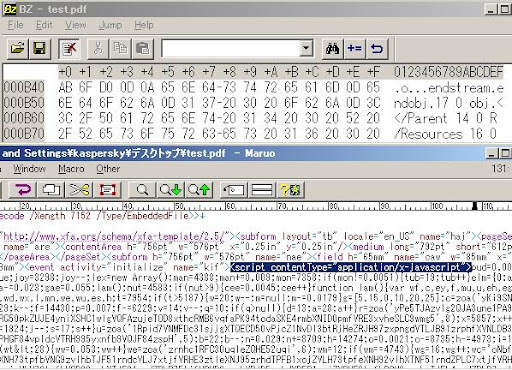Click the BZ search text input box

231,49
